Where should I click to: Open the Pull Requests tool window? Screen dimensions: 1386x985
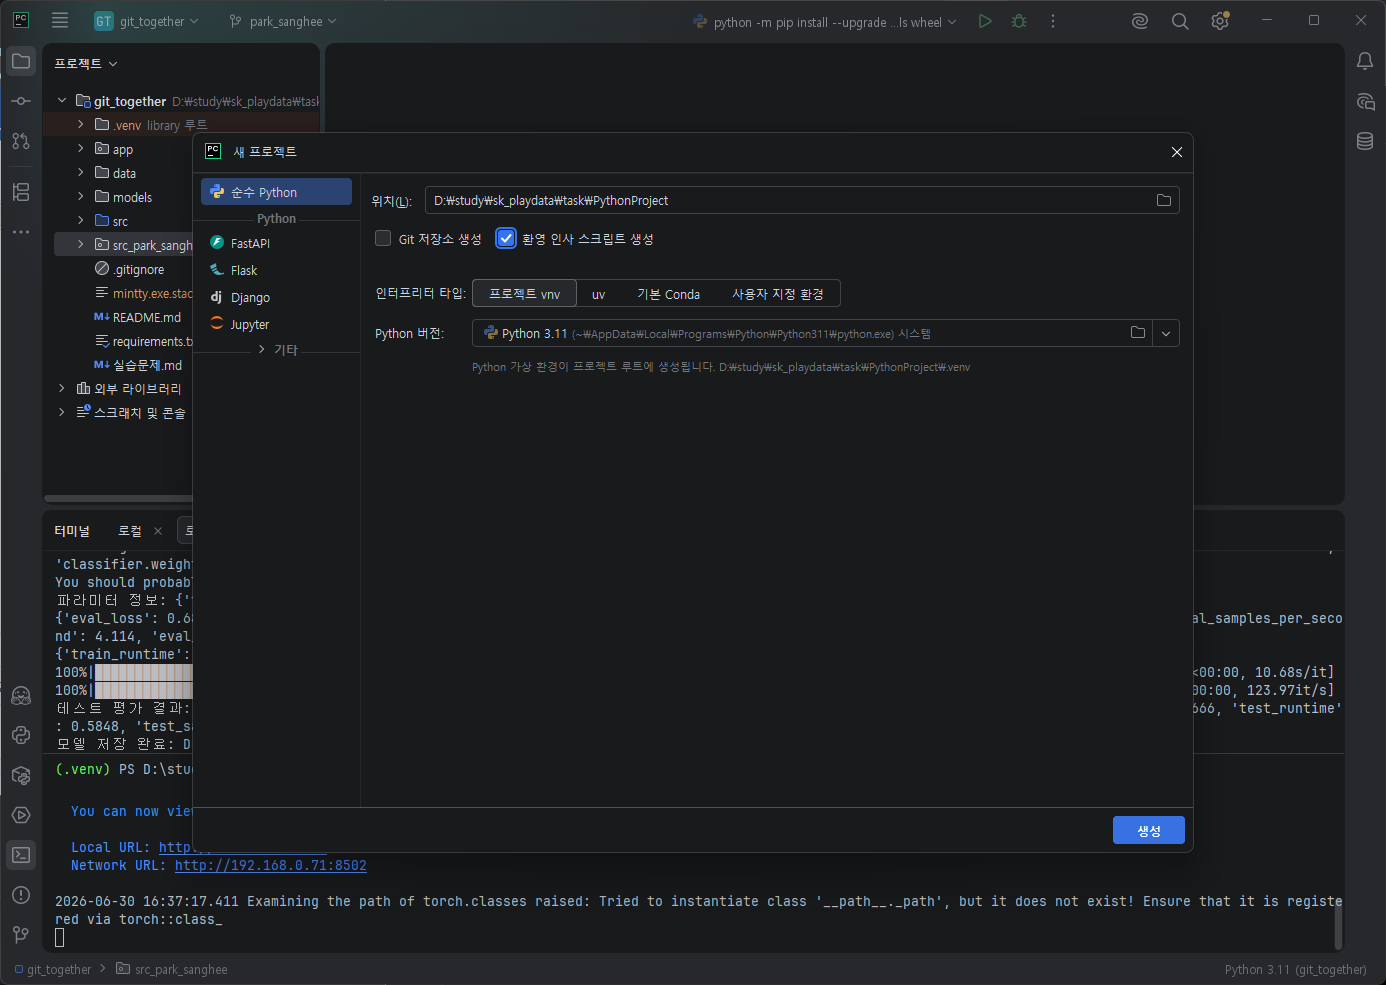(21, 141)
